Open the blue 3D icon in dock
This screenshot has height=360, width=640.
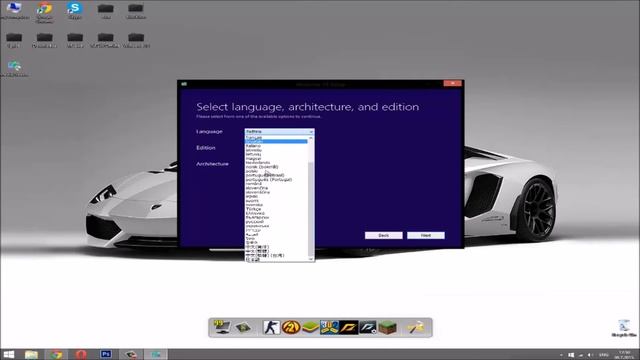(x=329, y=327)
